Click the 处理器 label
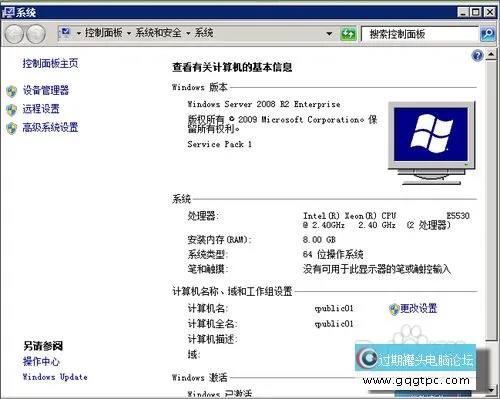 (x=203, y=216)
